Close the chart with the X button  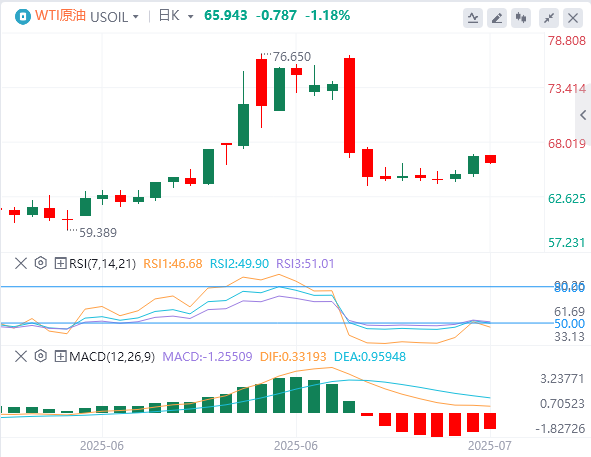pyautogui.click(x=573, y=18)
